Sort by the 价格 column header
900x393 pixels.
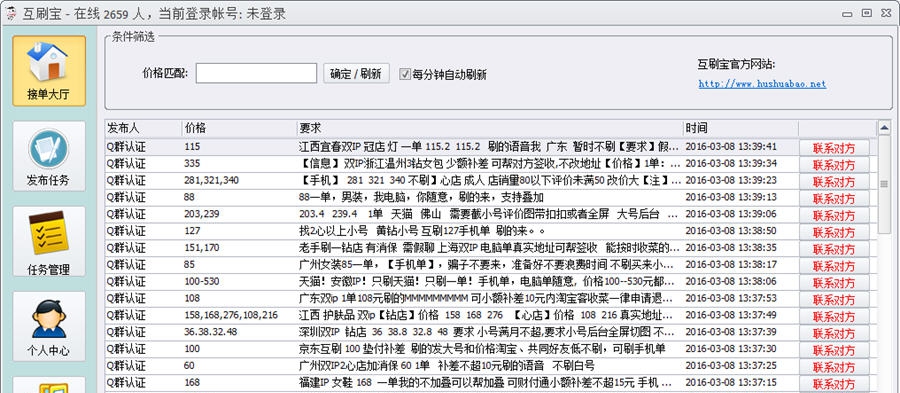239,128
